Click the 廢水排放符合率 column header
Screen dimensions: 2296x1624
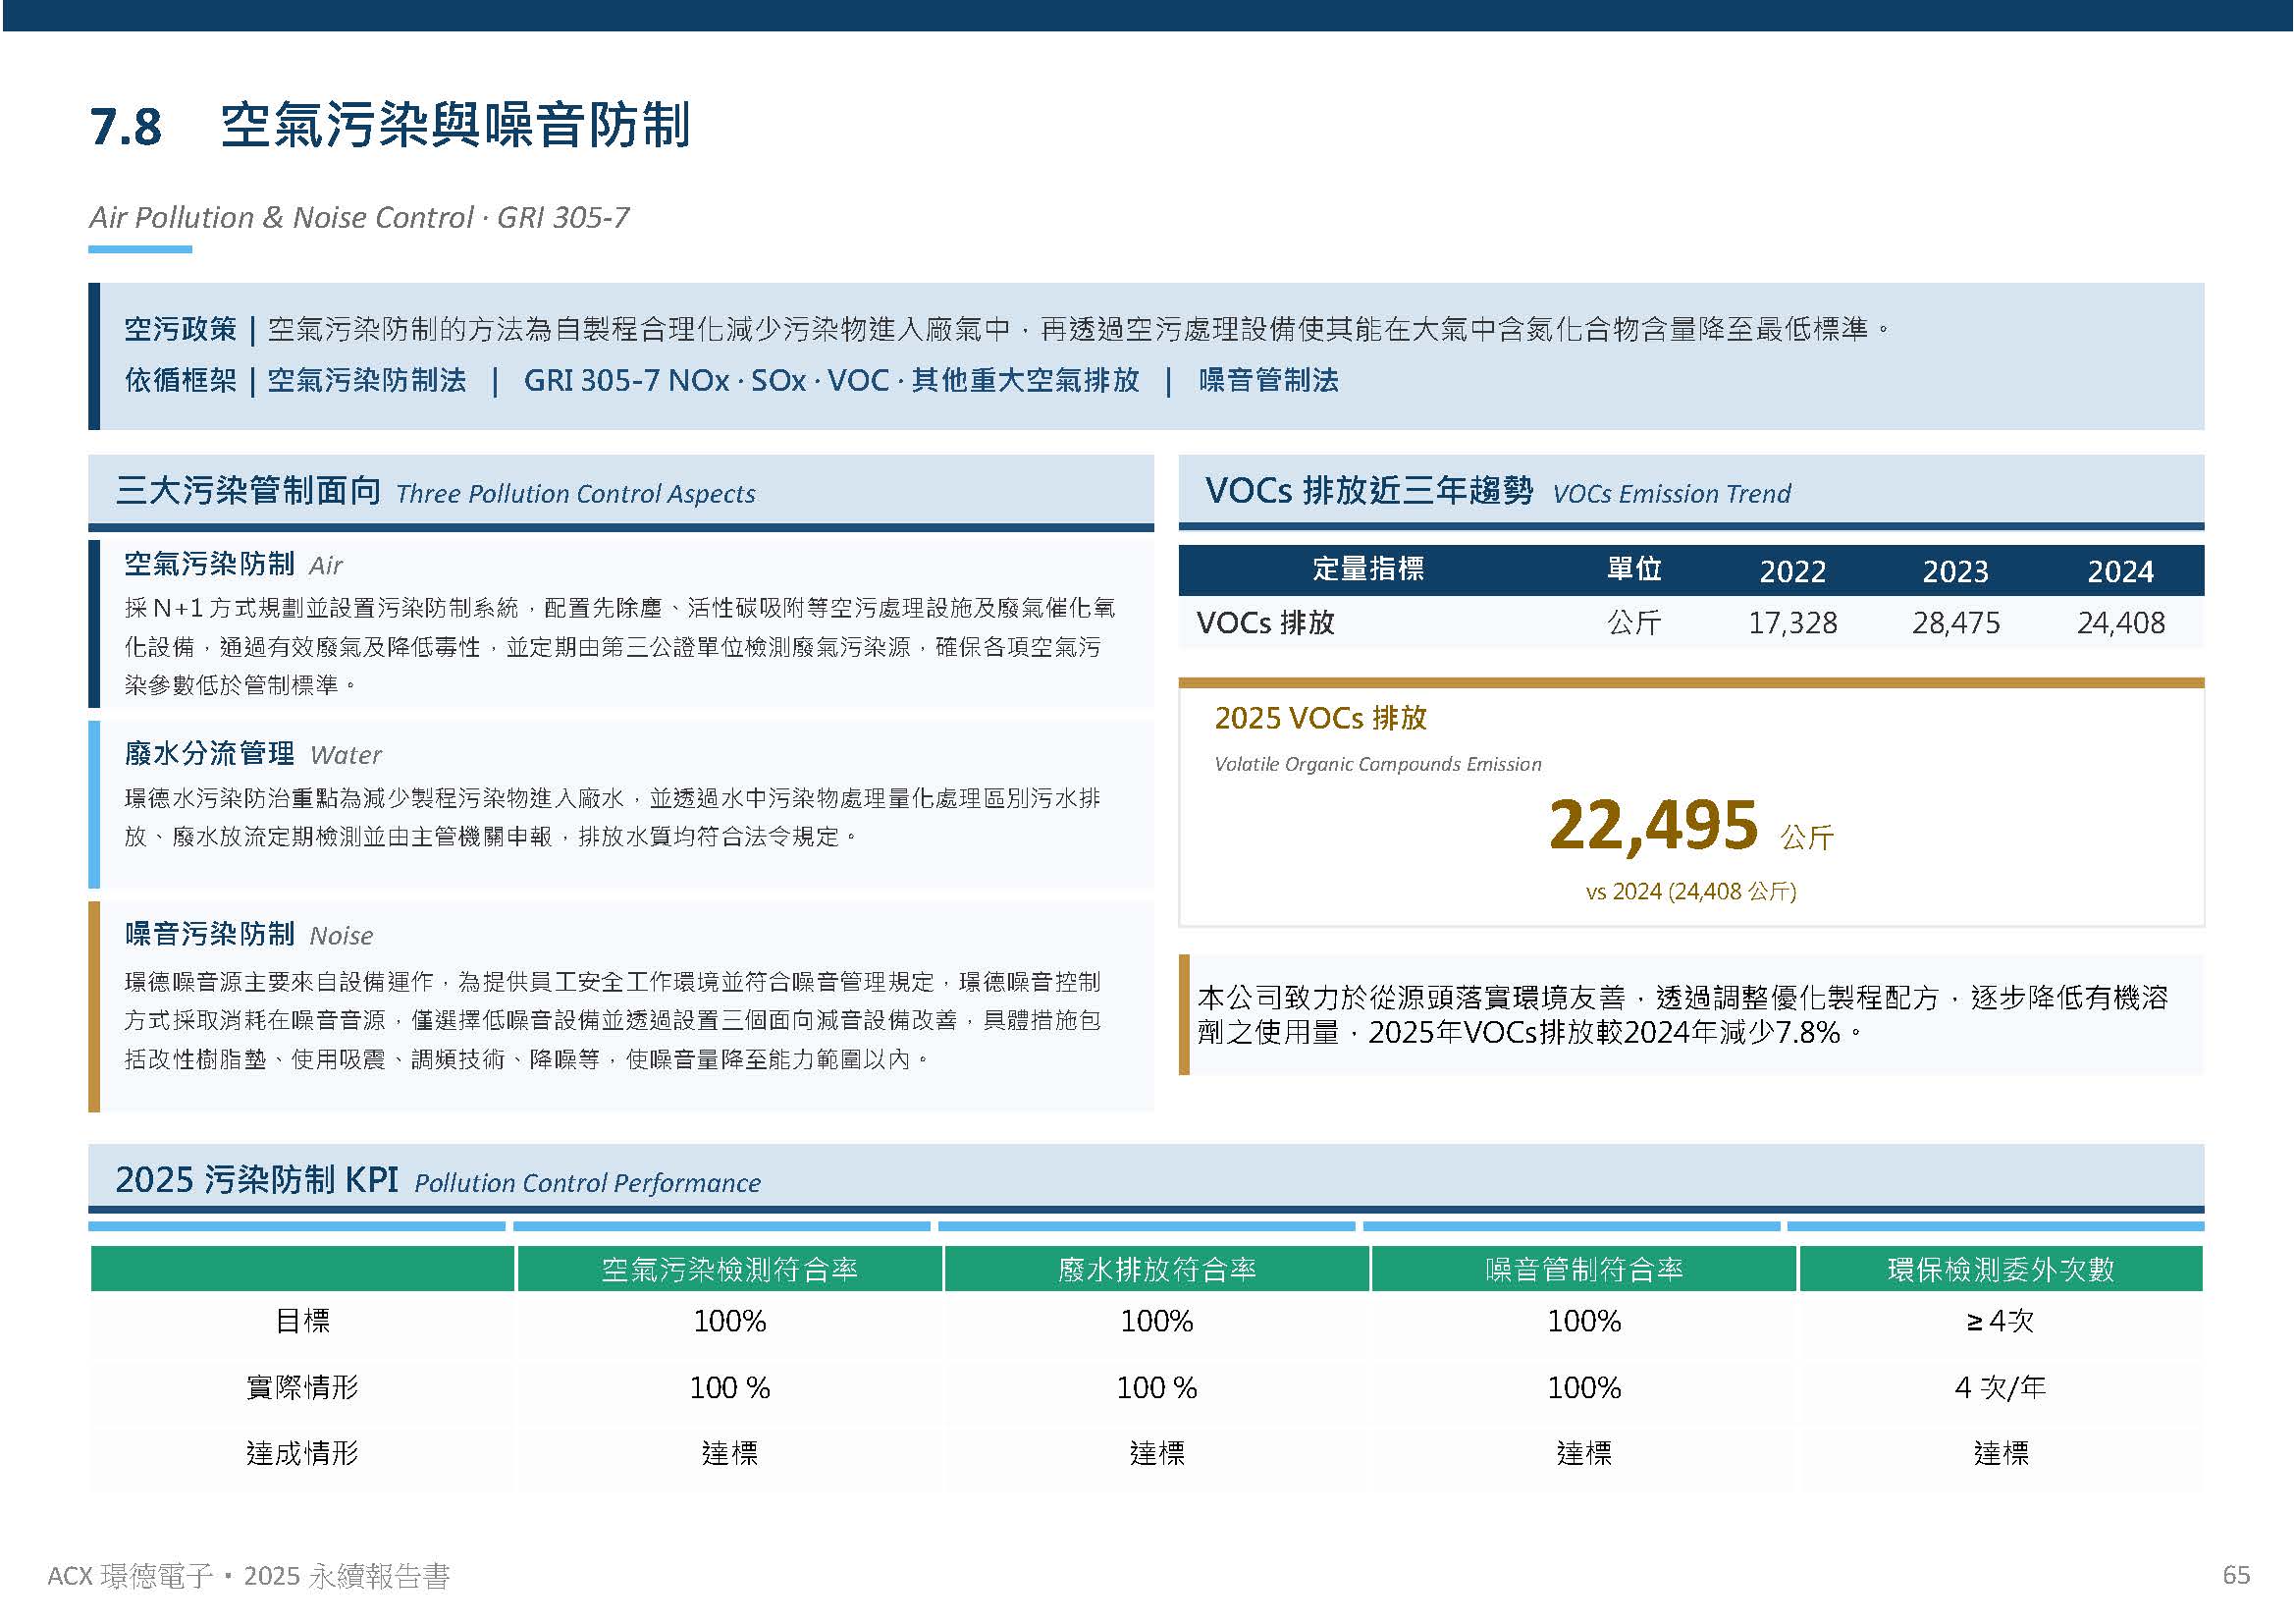coord(1157,1270)
